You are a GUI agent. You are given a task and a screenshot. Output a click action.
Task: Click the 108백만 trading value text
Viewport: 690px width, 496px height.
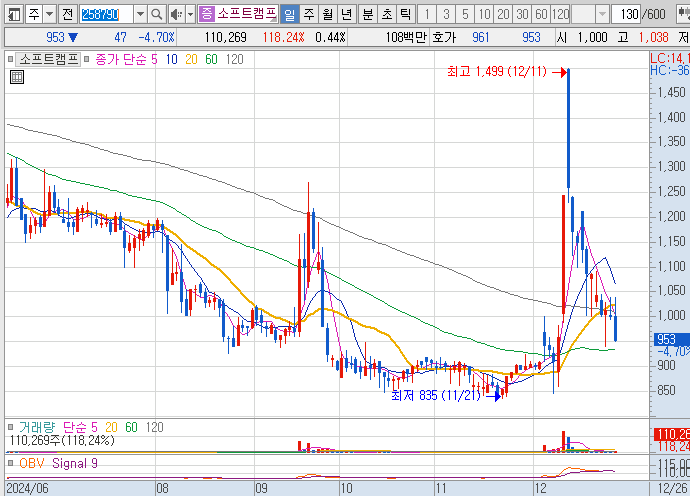click(x=406, y=37)
